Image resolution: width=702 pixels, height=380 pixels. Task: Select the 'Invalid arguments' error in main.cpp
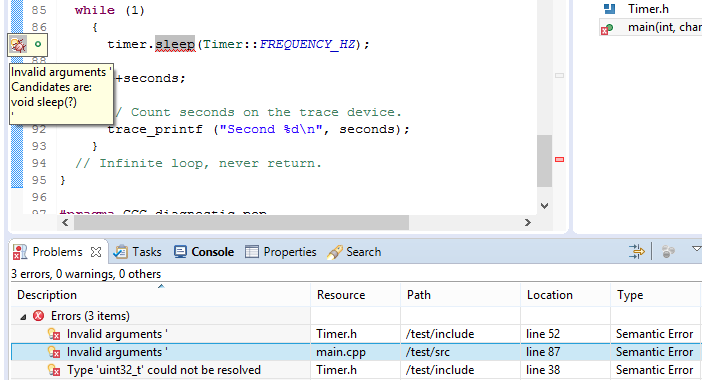pyautogui.click(x=117, y=352)
